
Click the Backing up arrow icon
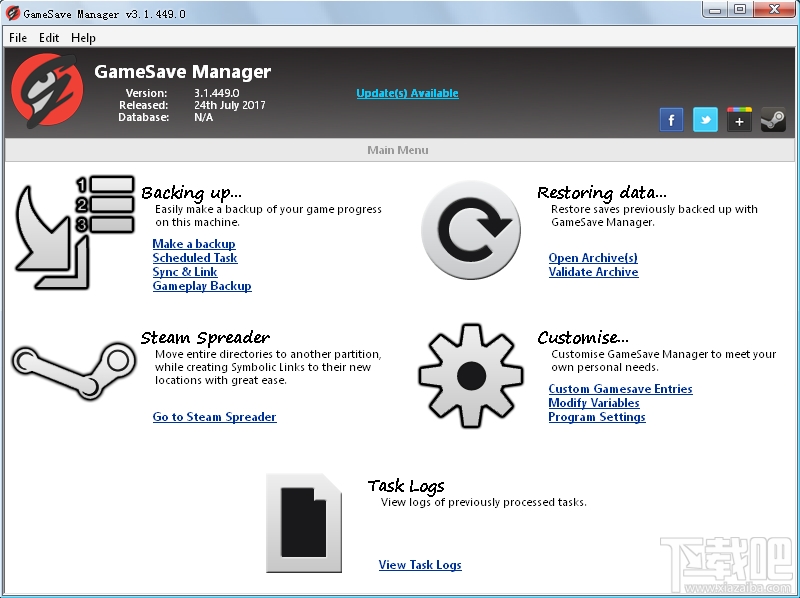coord(75,233)
